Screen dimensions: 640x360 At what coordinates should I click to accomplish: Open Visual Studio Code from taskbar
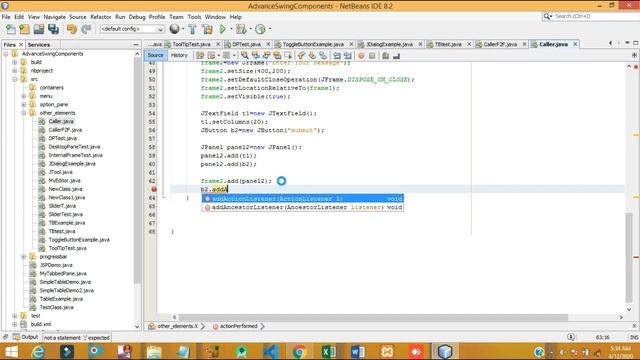click(x=270, y=351)
